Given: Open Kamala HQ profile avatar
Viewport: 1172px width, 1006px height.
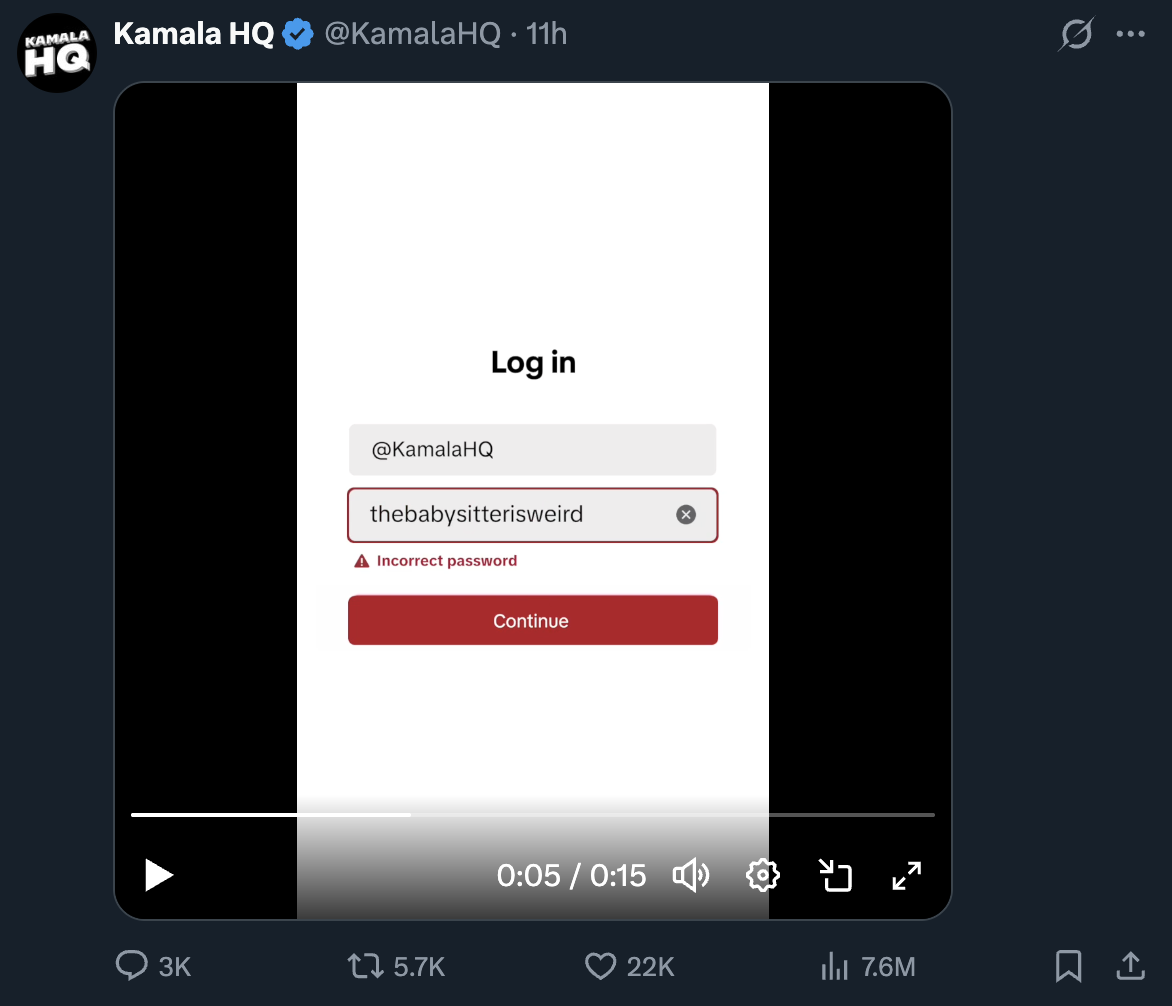Looking at the screenshot, I should point(57,53).
